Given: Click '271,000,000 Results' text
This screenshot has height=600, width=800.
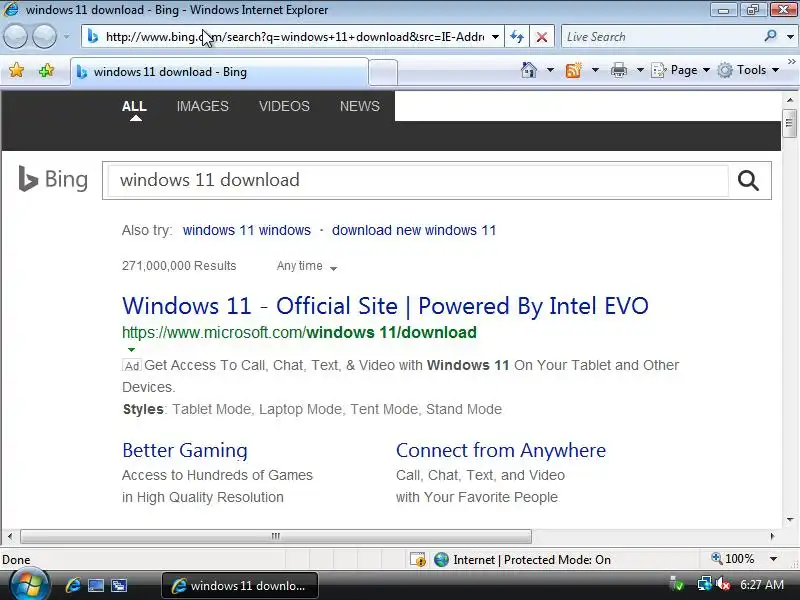Looking at the screenshot, I should tap(179, 266).
